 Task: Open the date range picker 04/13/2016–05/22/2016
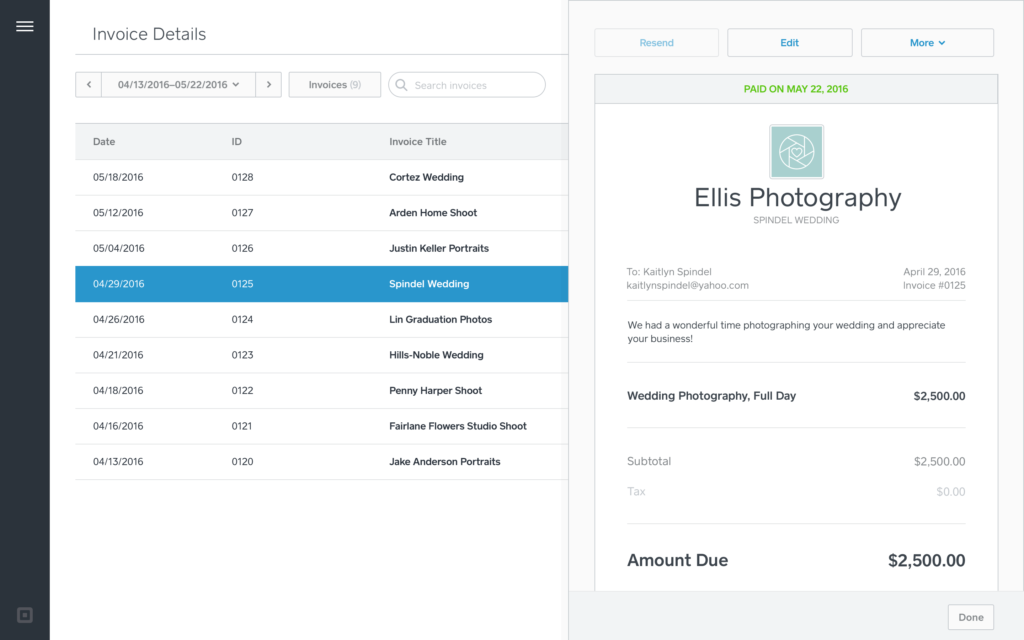pos(178,84)
